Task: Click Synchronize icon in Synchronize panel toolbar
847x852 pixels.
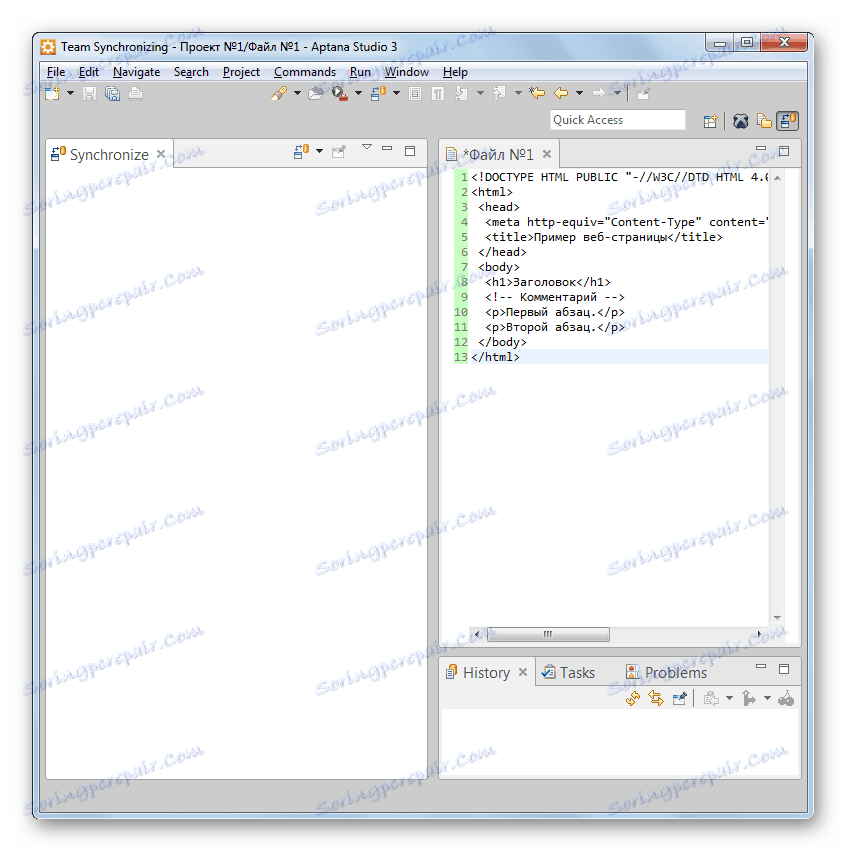Action: coord(302,152)
